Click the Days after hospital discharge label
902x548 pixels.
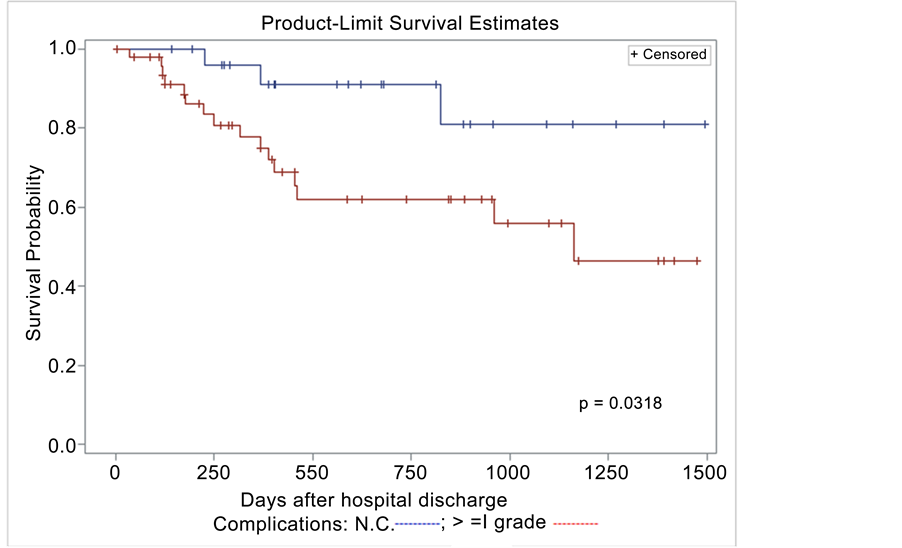coord(374,498)
